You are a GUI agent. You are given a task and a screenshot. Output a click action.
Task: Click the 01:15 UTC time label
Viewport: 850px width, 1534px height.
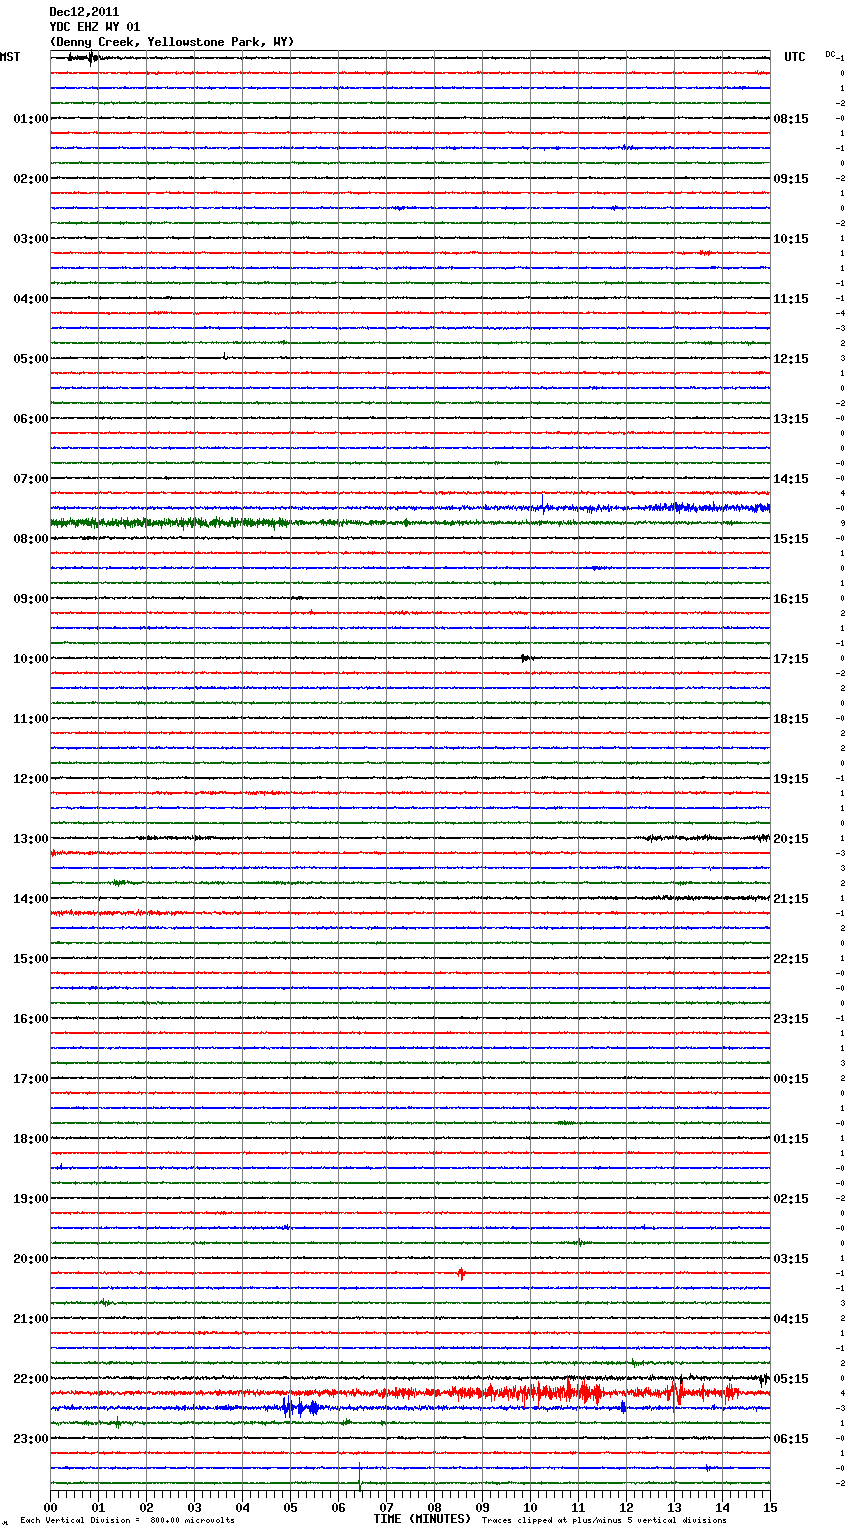[791, 1139]
